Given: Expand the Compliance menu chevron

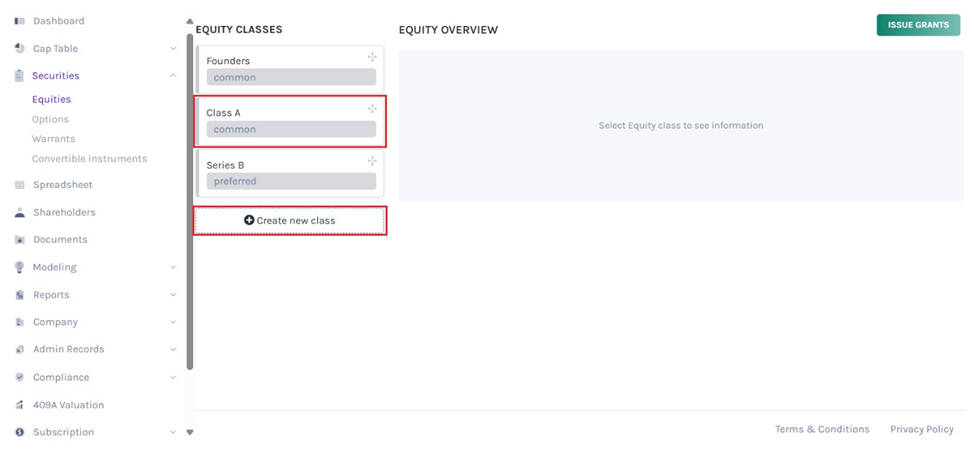Looking at the screenshot, I should [173, 377].
